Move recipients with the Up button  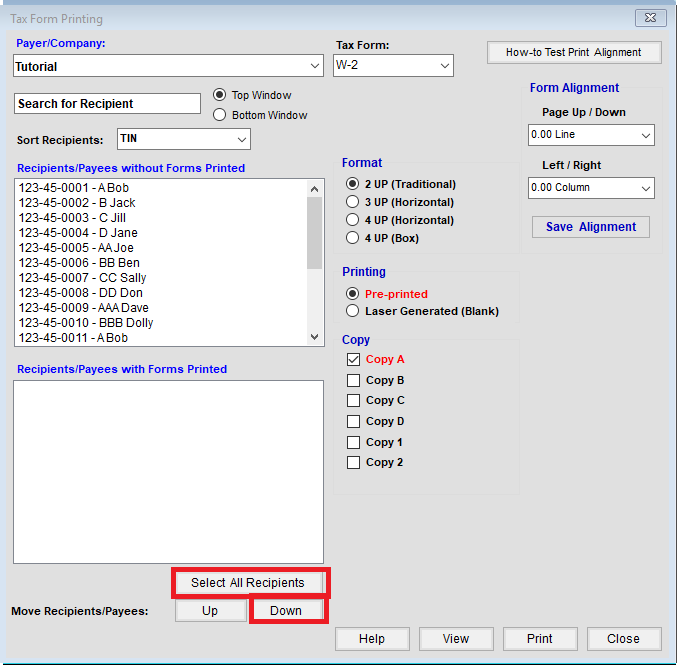[x=211, y=611]
